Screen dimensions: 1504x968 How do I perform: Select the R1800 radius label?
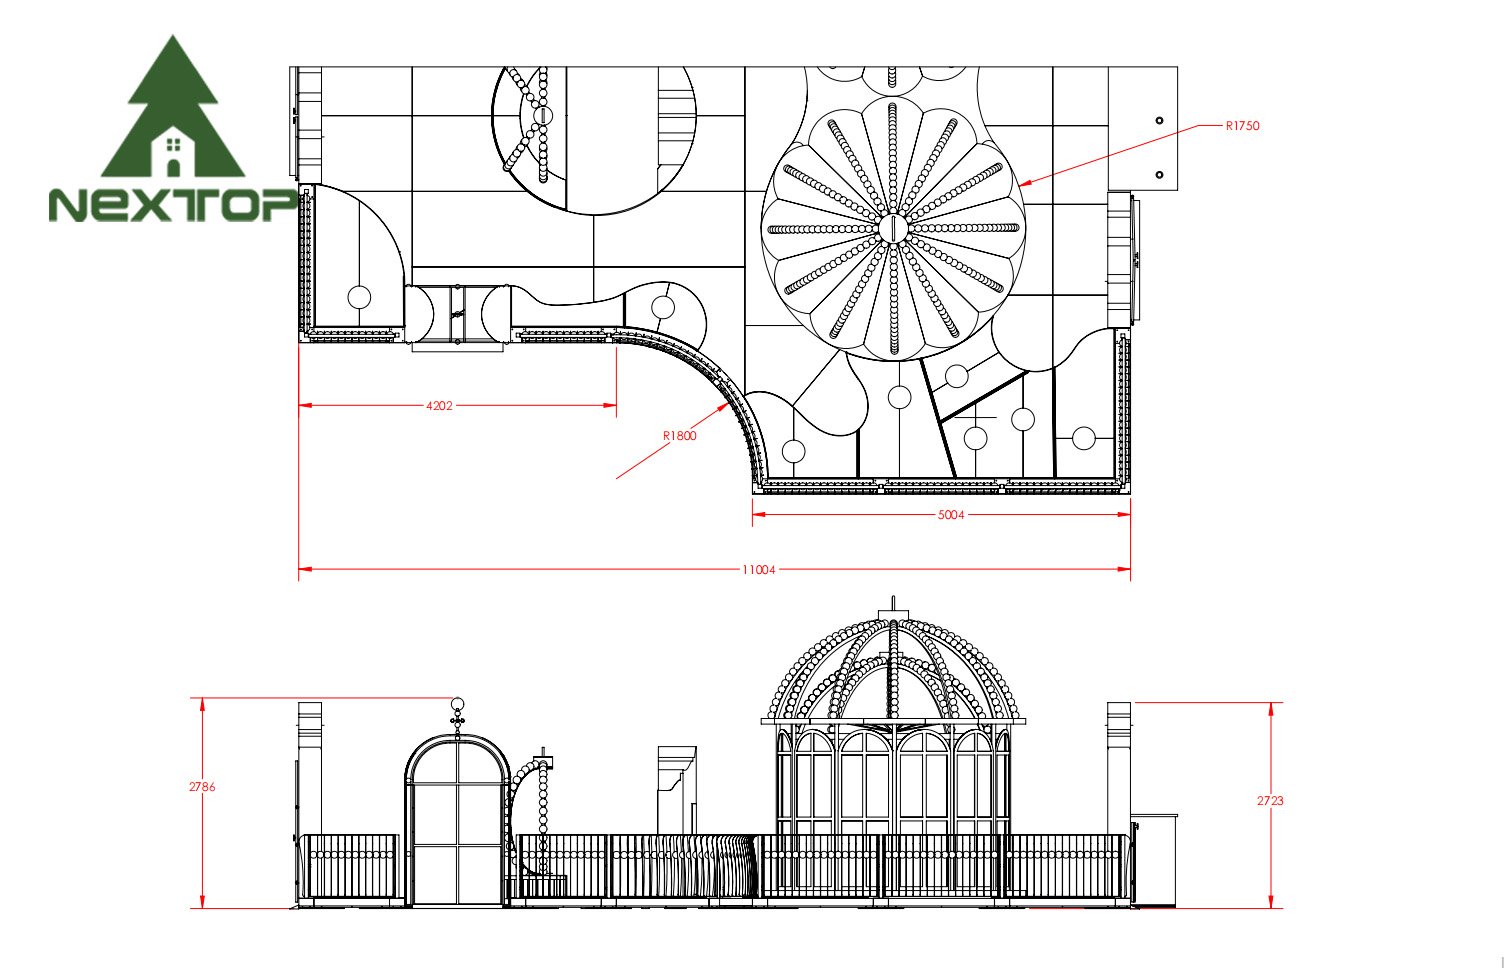point(679,436)
